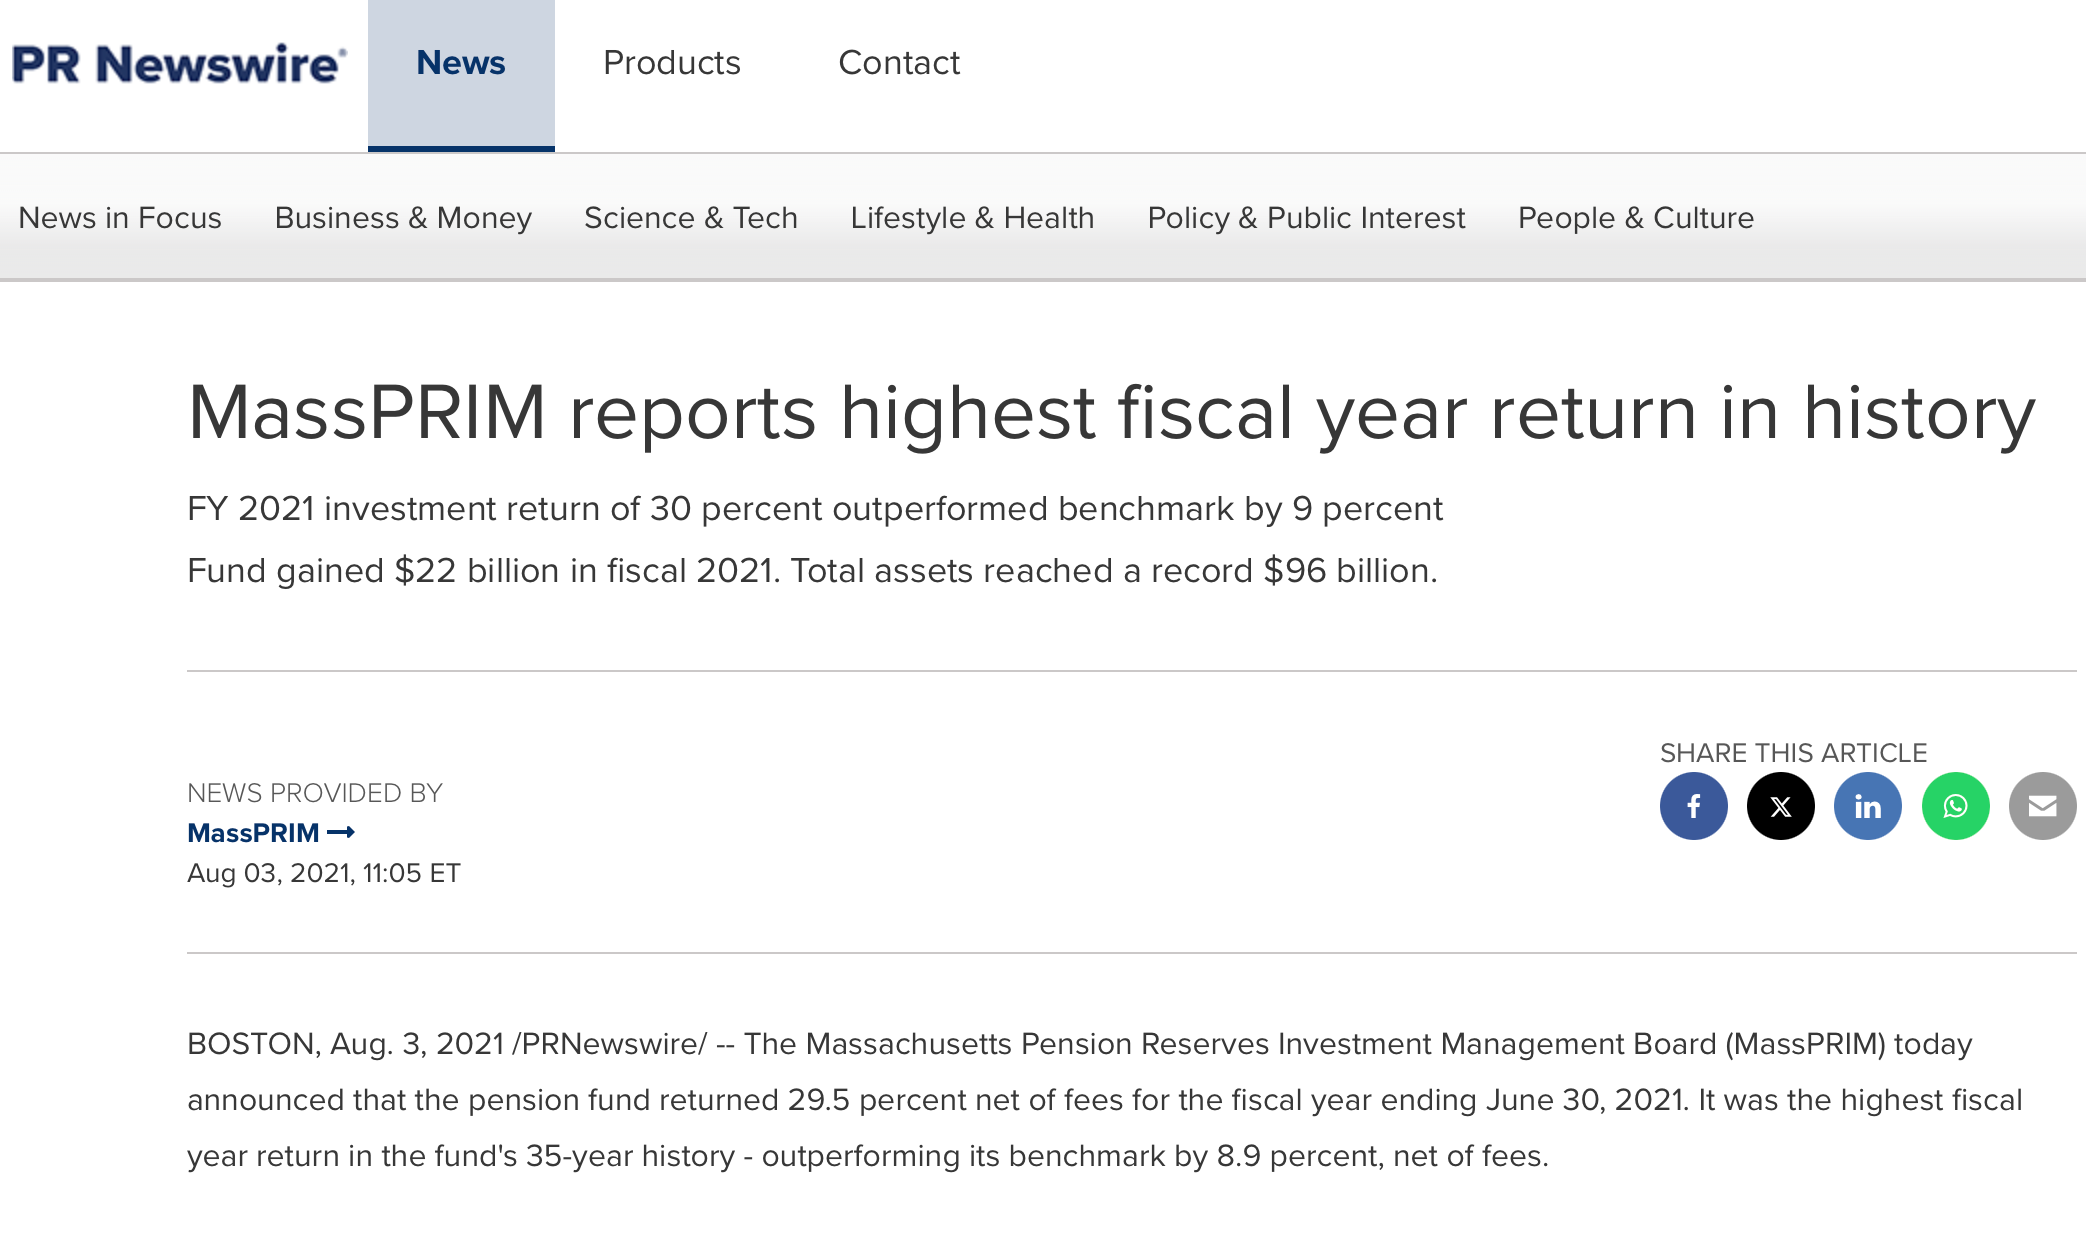Share article on X (Twitter)

click(1780, 806)
